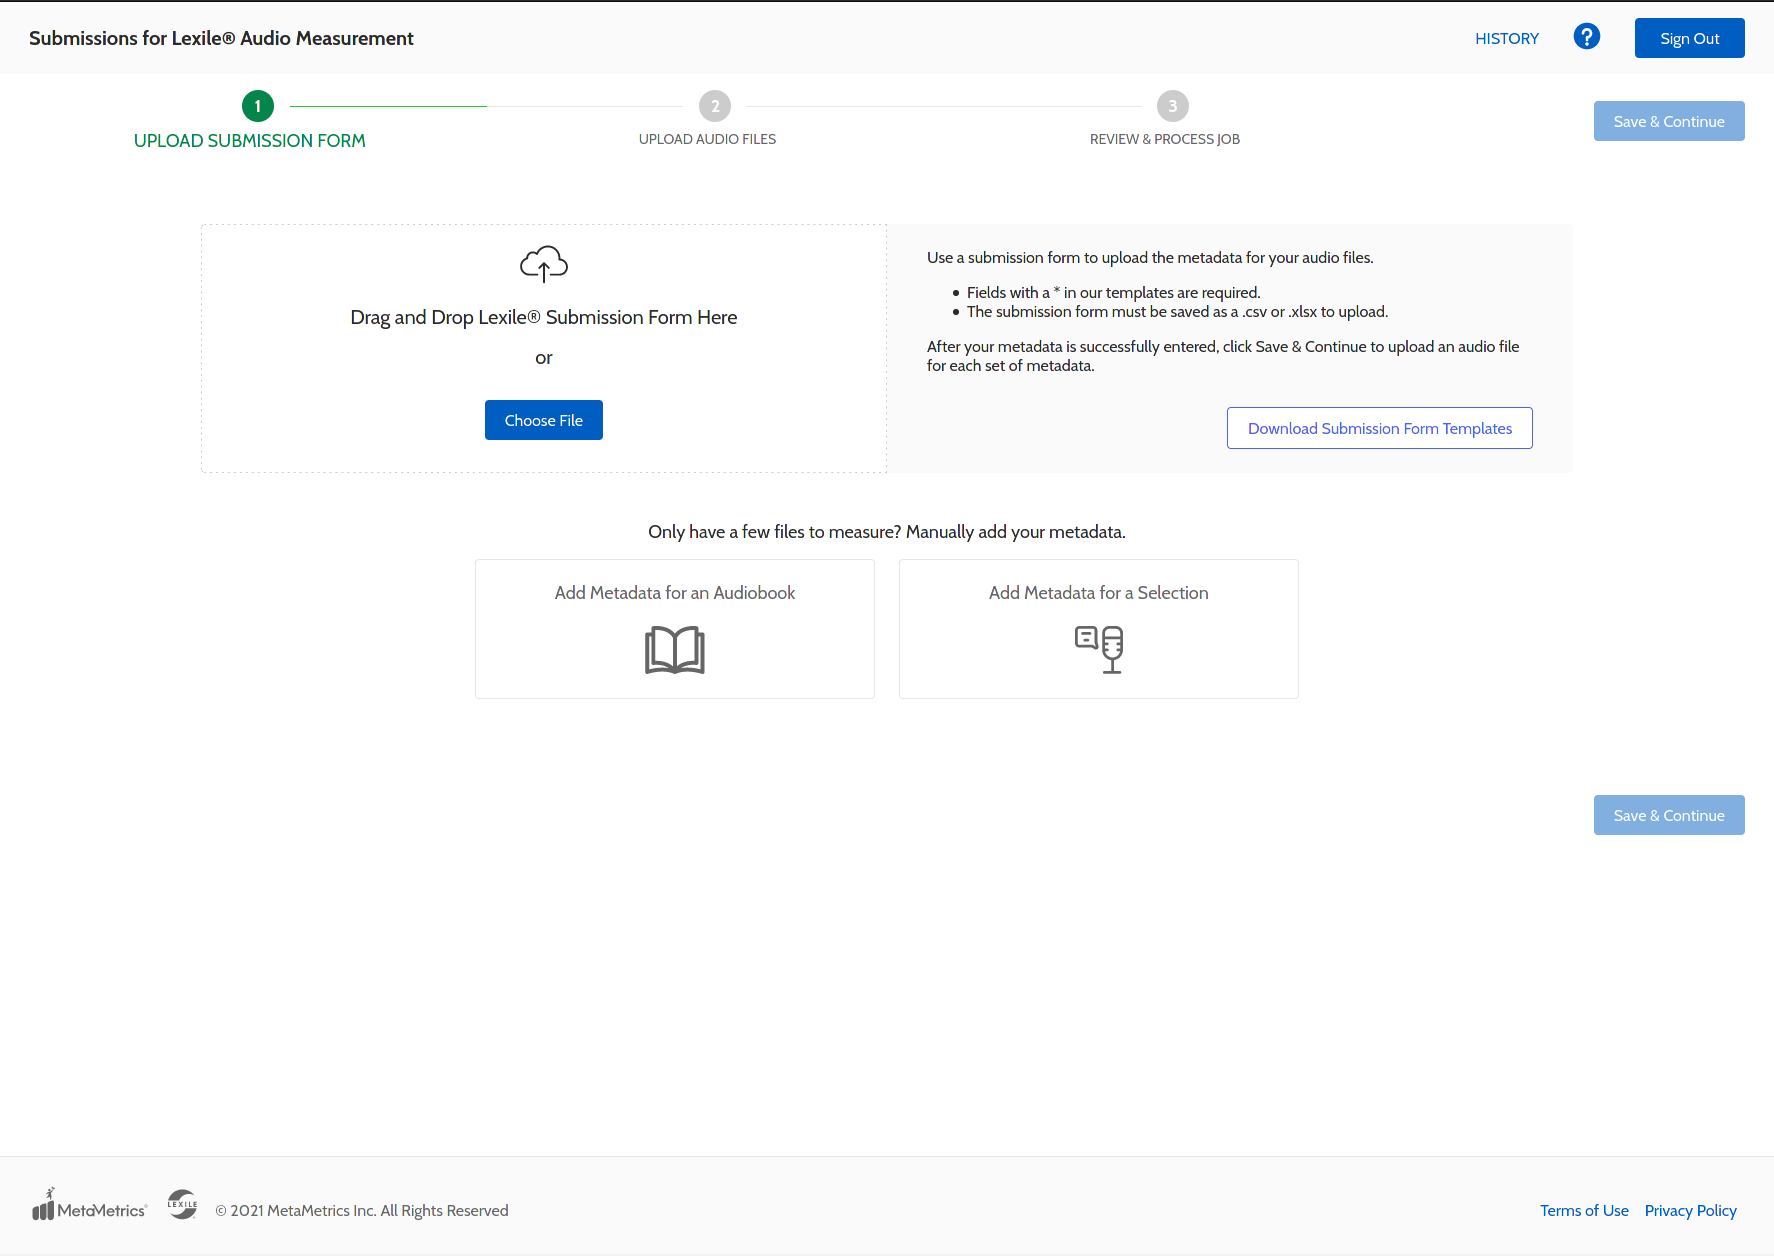
Task: Open the Terms of Use link
Action: (1584, 1210)
